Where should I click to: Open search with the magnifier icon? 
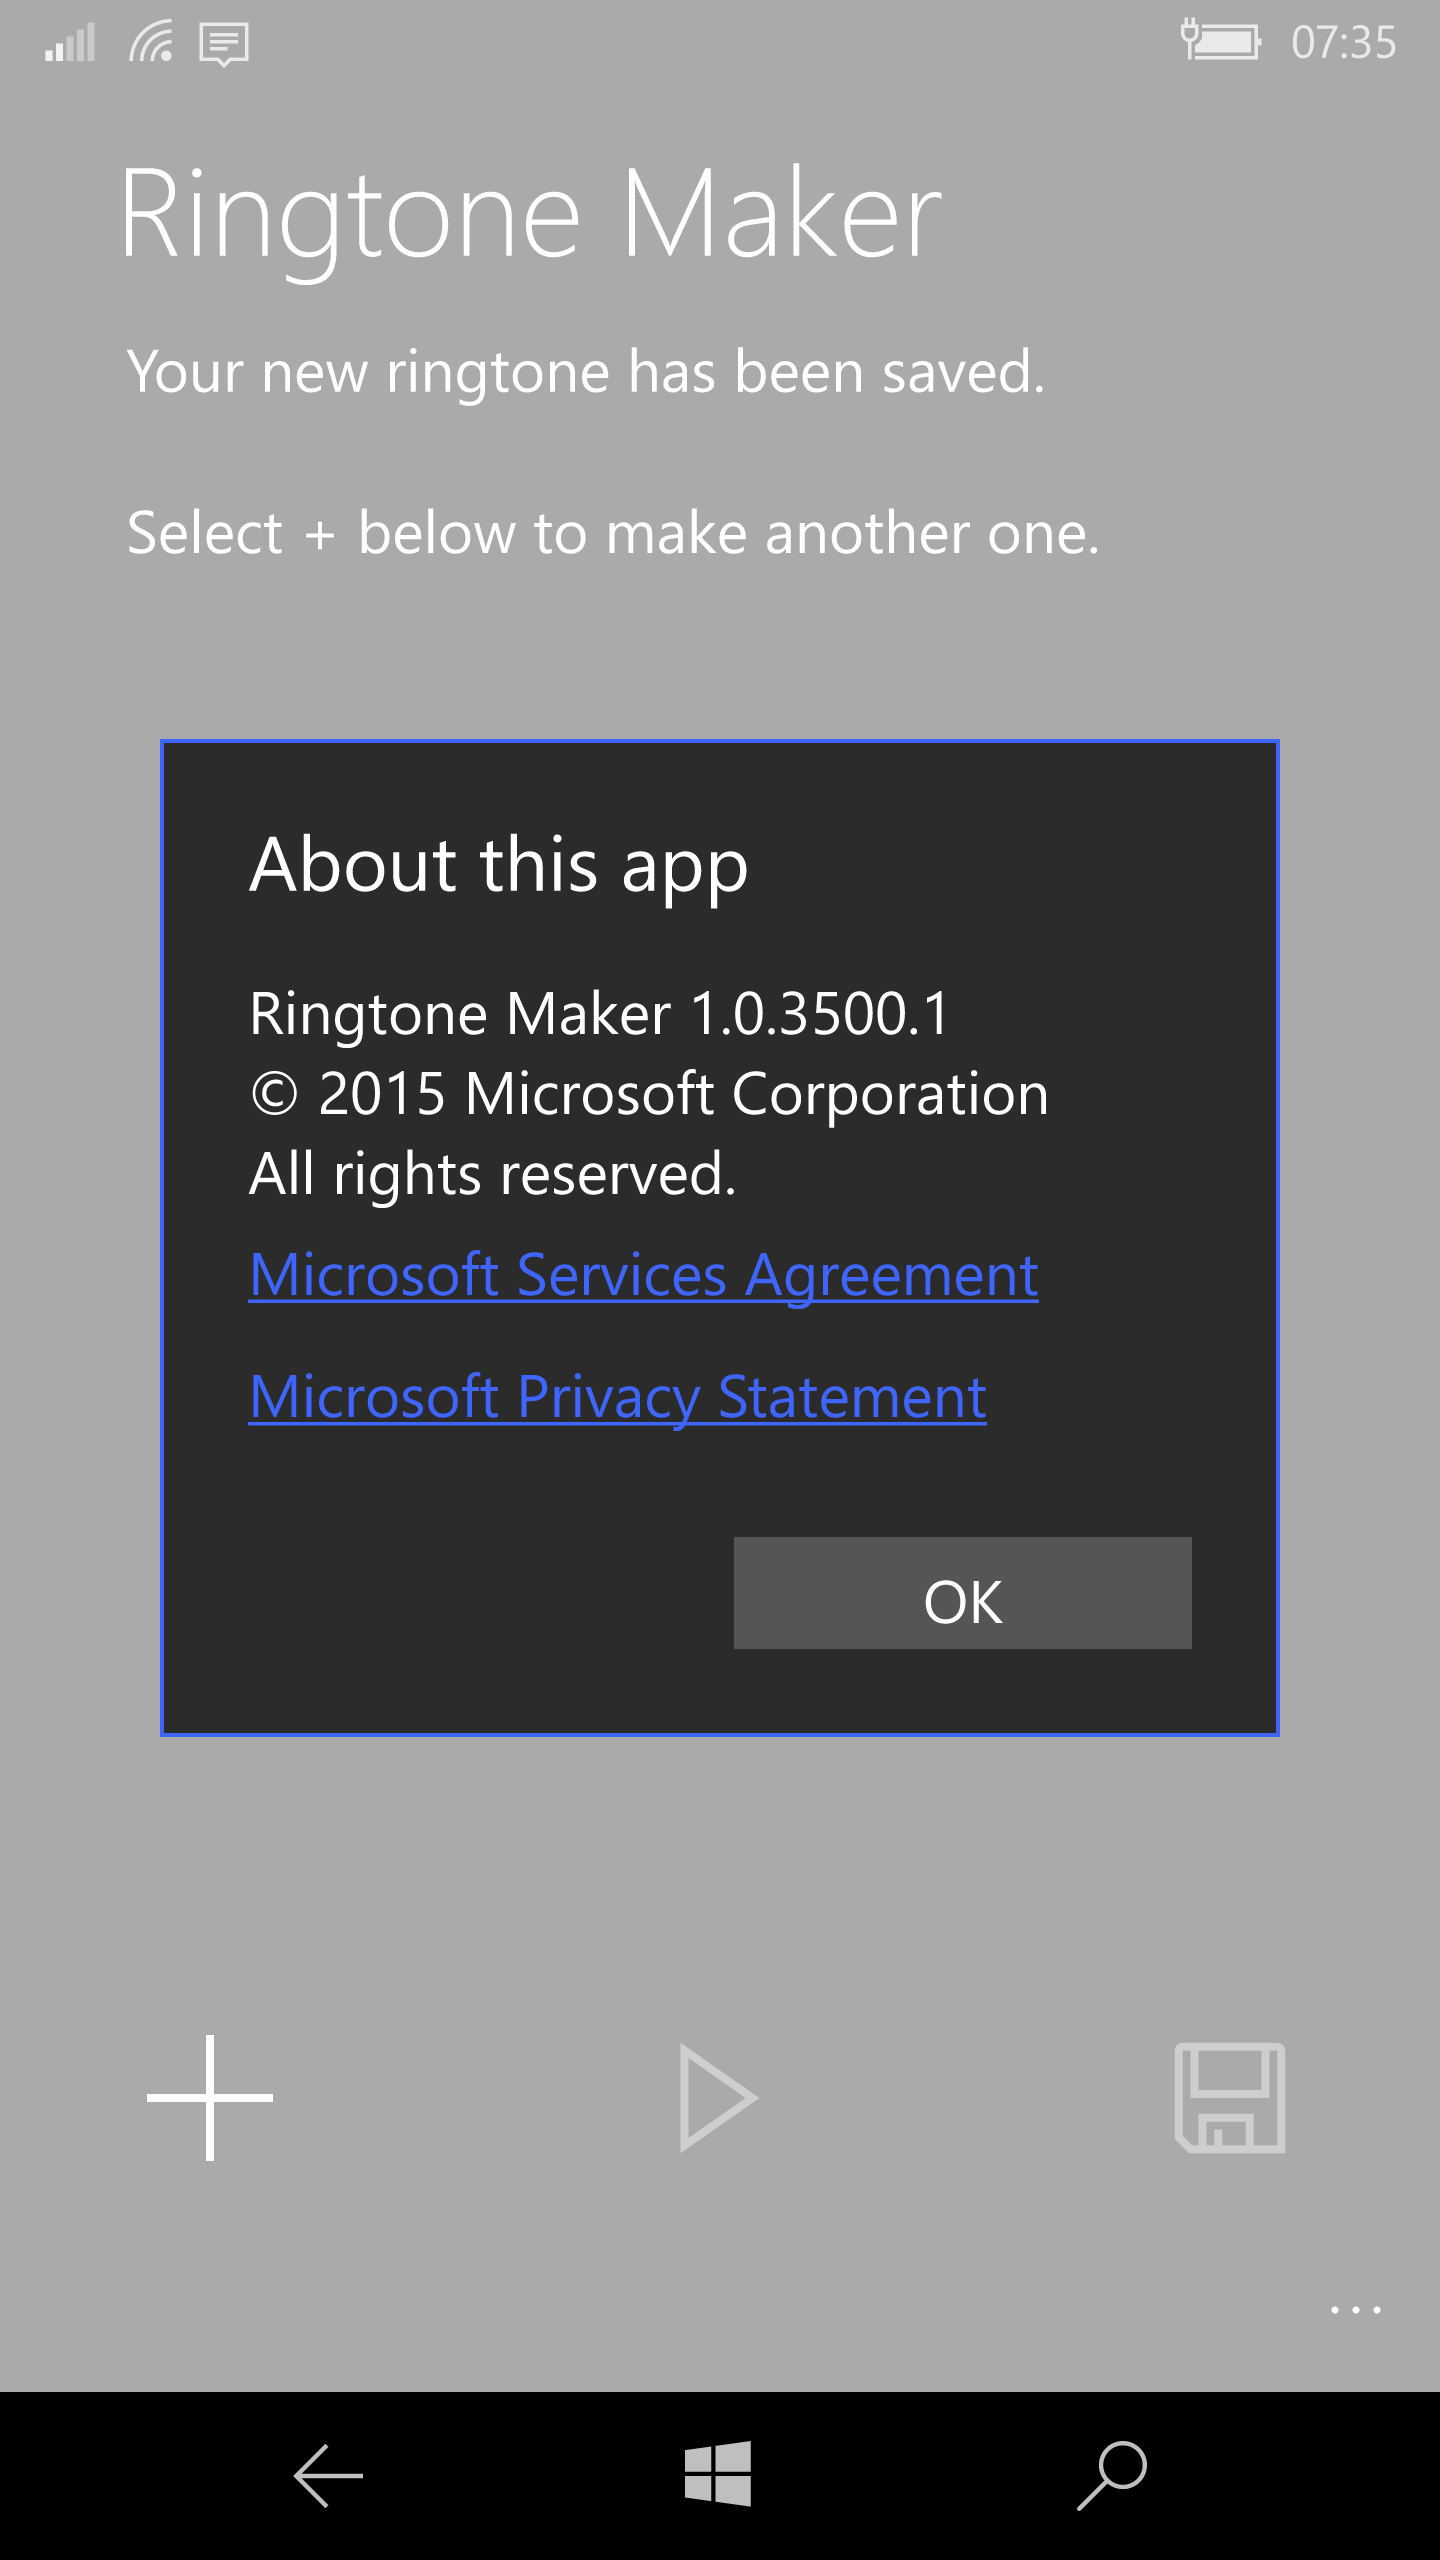tap(1112, 2476)
